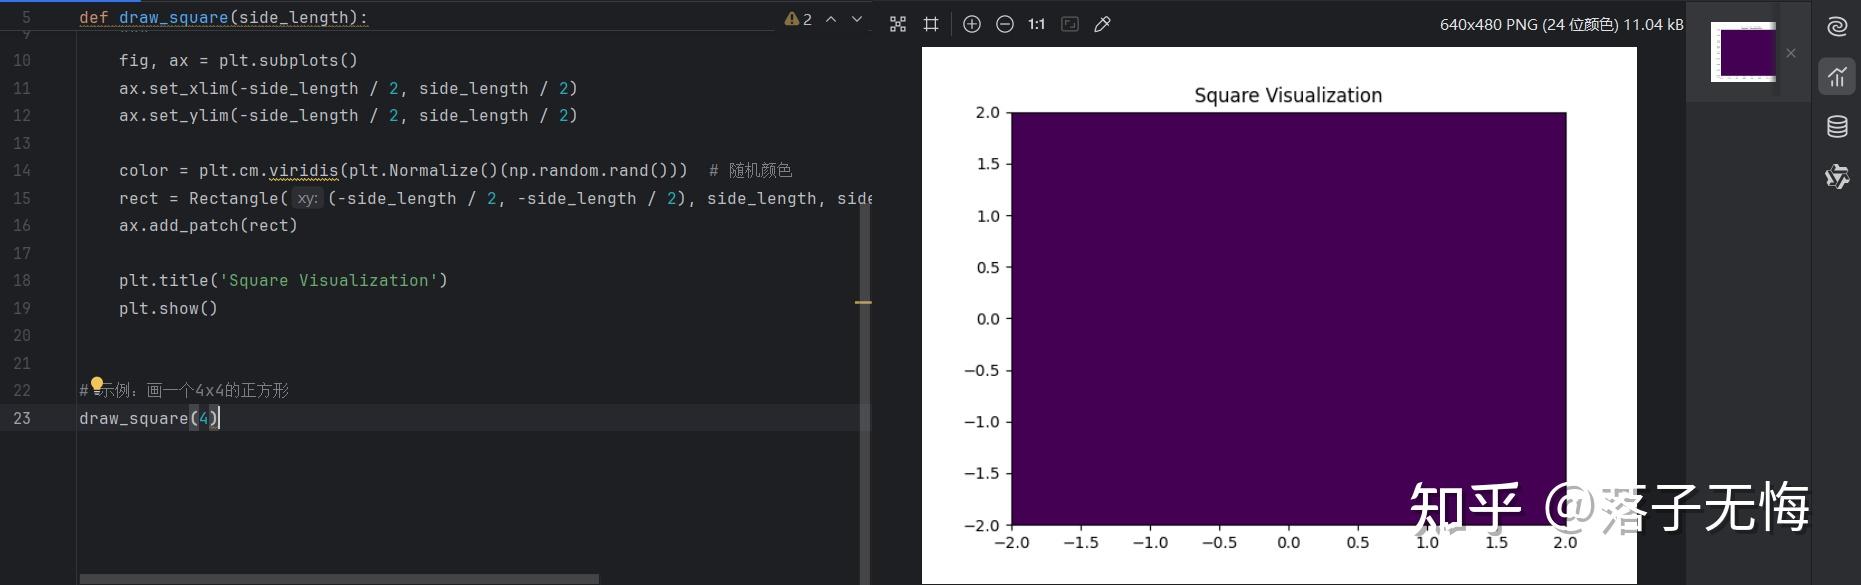Open the Database tool window
This screenshot has width=1861, height=585.
[1837, 126]
